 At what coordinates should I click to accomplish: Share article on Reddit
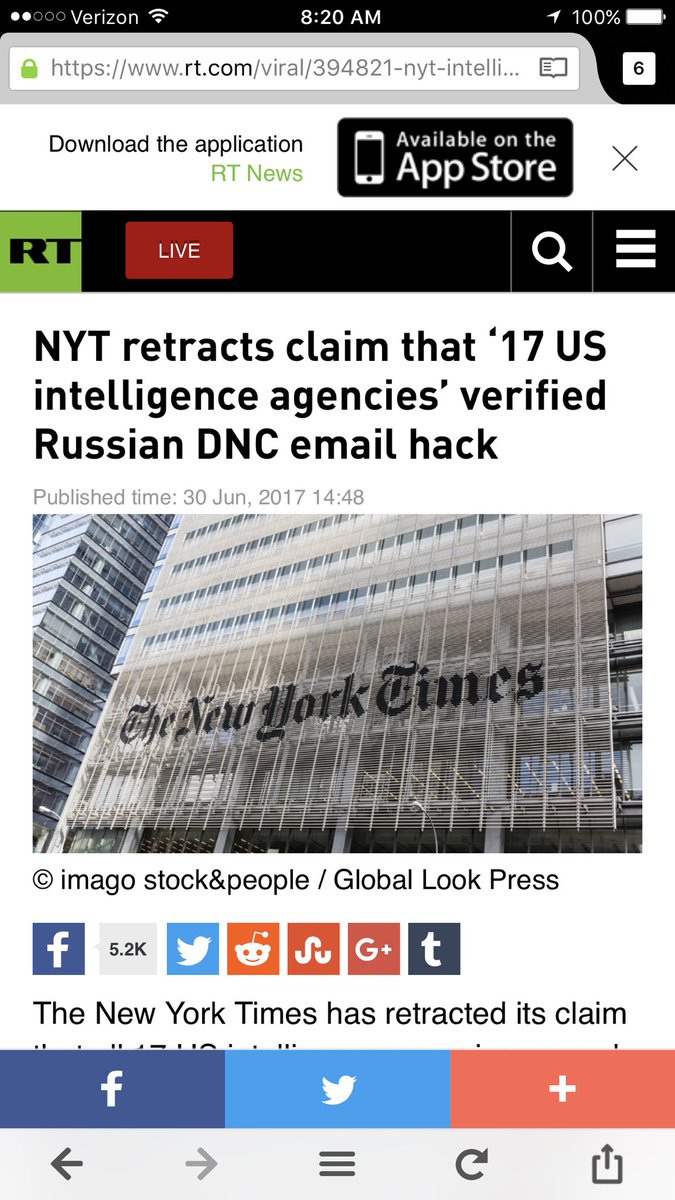point(253,949)
